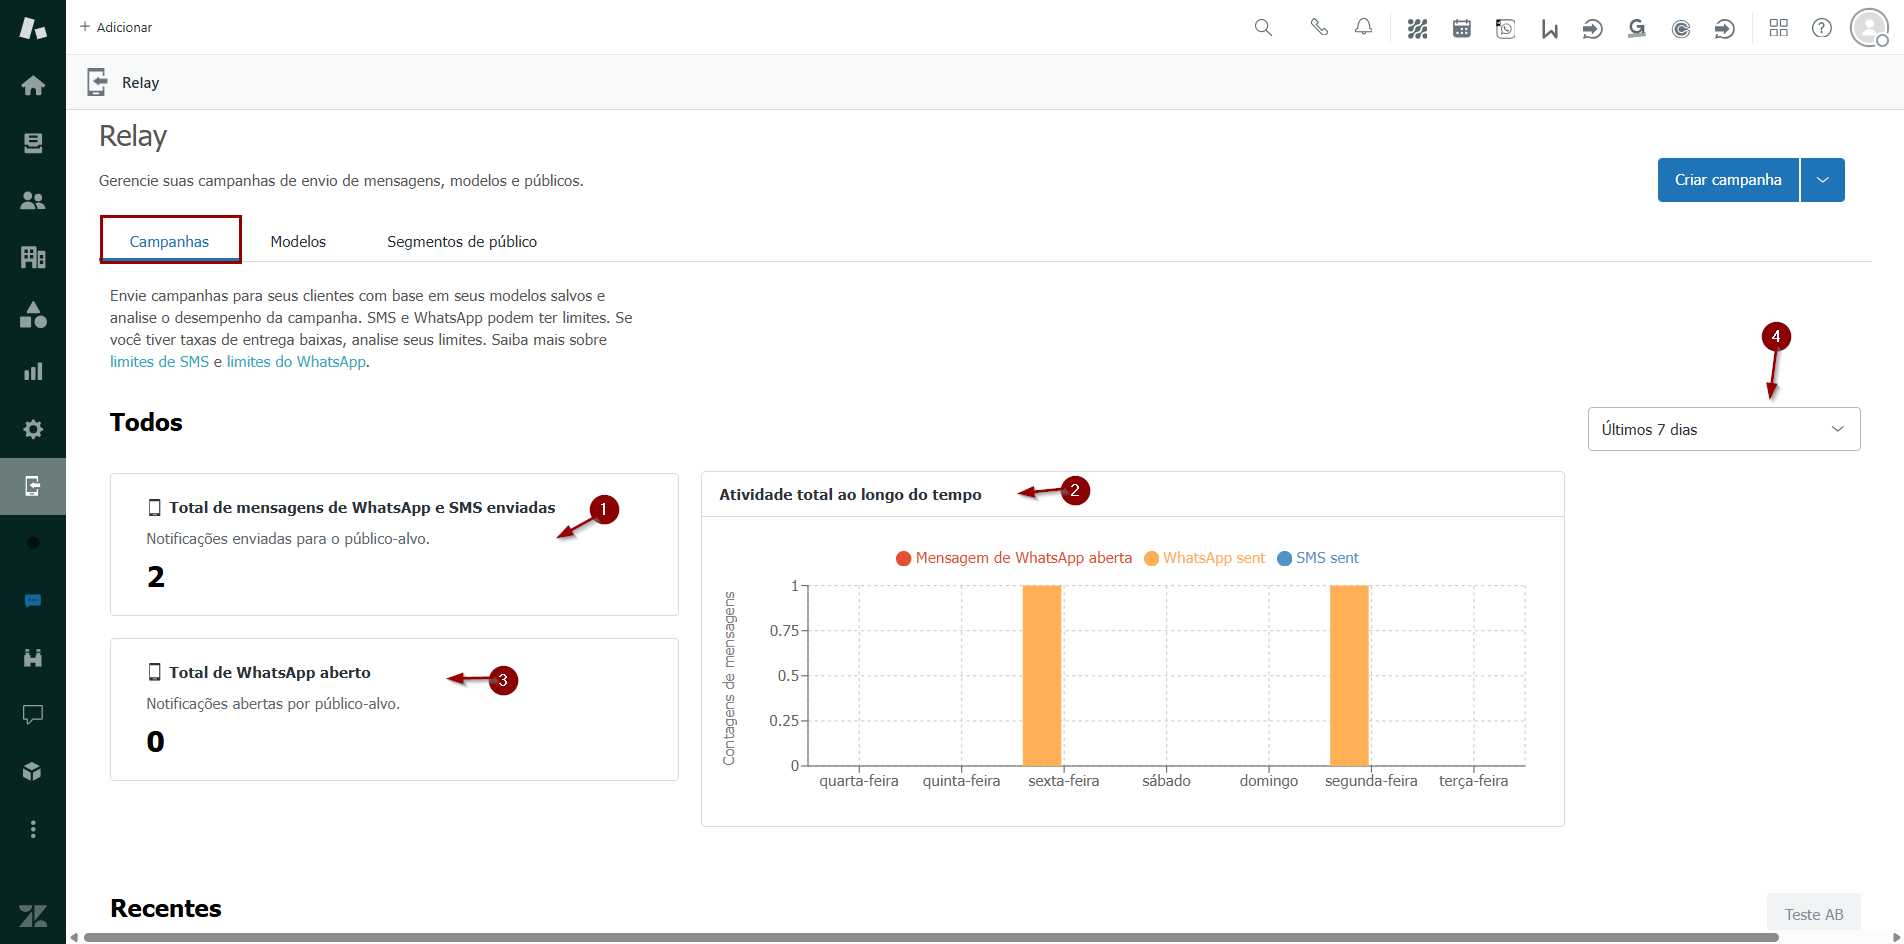Switch to the Modelos tab
The height and width of the screenshot is (944, 1904).
[298, 242]
